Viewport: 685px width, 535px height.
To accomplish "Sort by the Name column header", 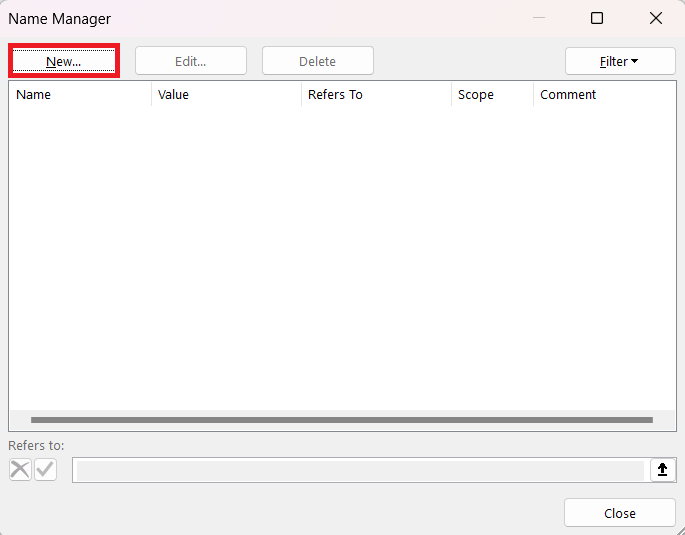I will (80, 94).
